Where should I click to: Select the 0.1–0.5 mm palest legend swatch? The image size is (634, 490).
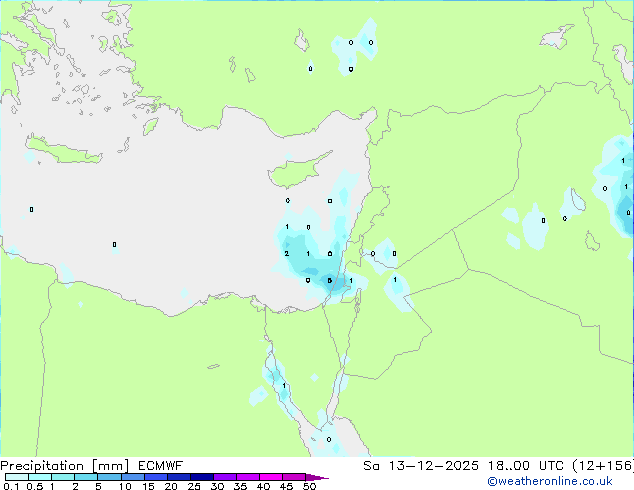[17, 477]
